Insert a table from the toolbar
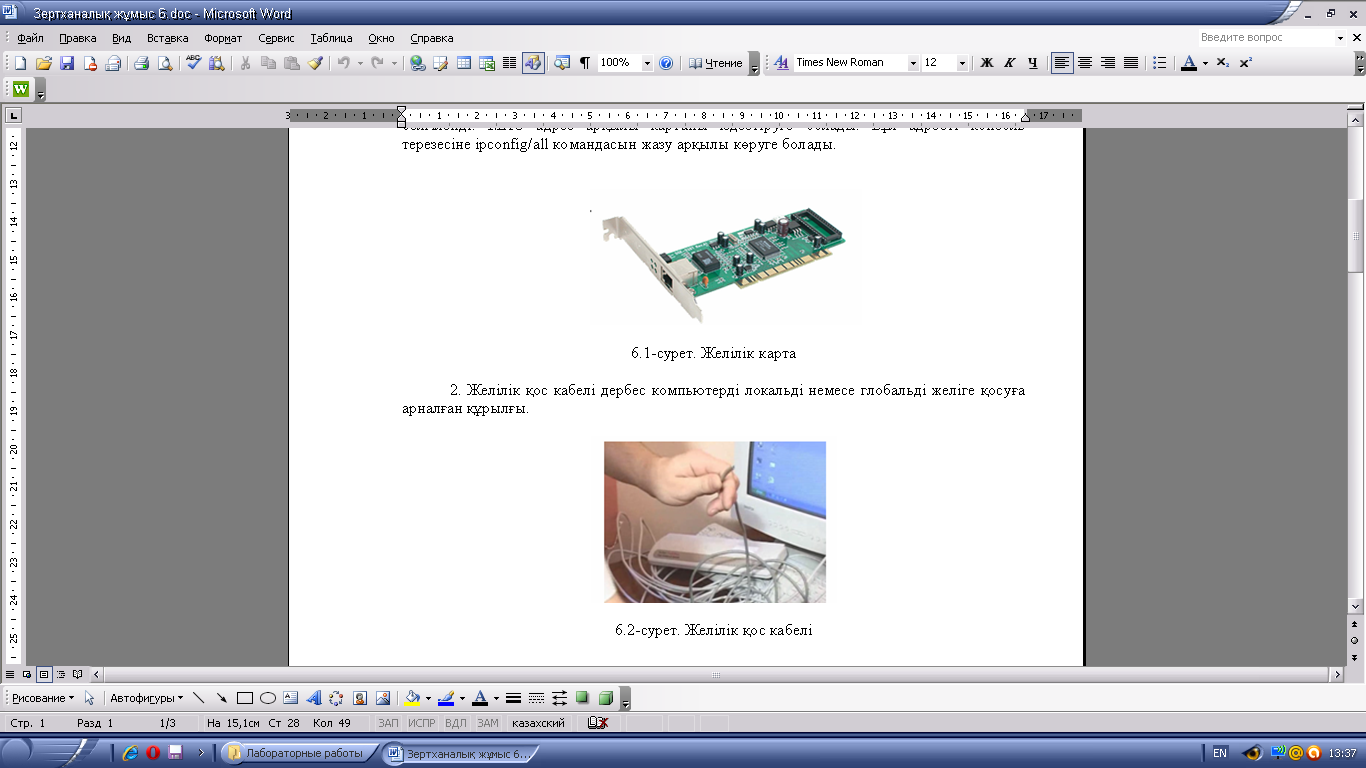Viewport: 1366px width, 768px height. pos(464,63)
